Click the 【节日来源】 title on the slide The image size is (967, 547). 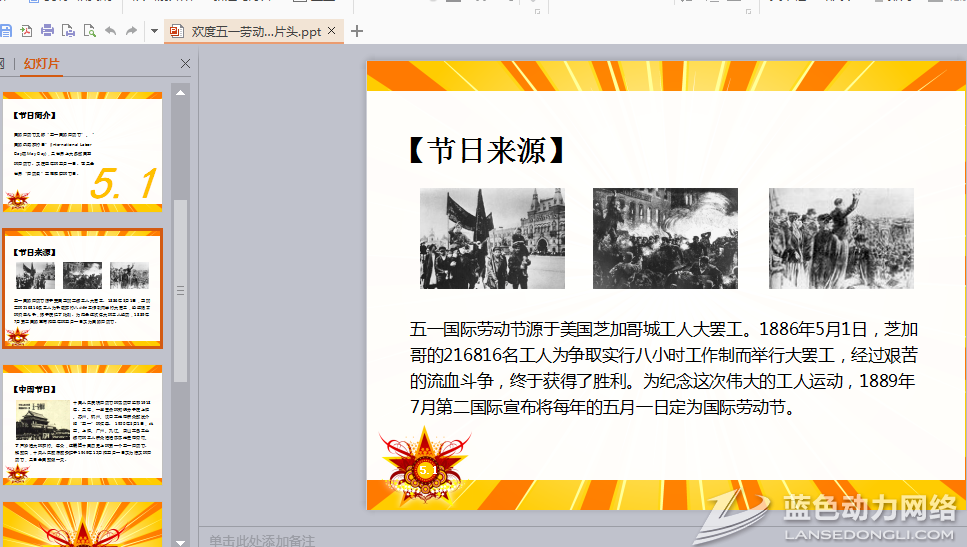point(487,150)
